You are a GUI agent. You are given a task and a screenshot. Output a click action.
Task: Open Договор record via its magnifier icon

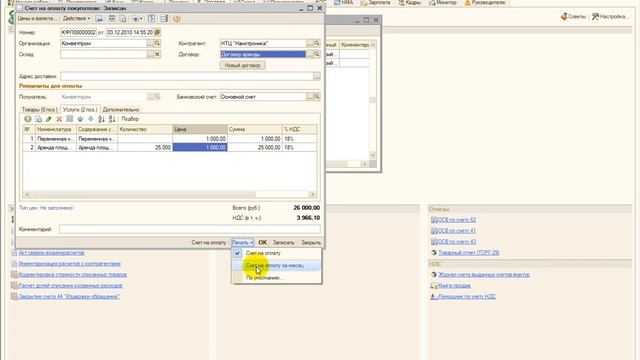coord(317,54)
